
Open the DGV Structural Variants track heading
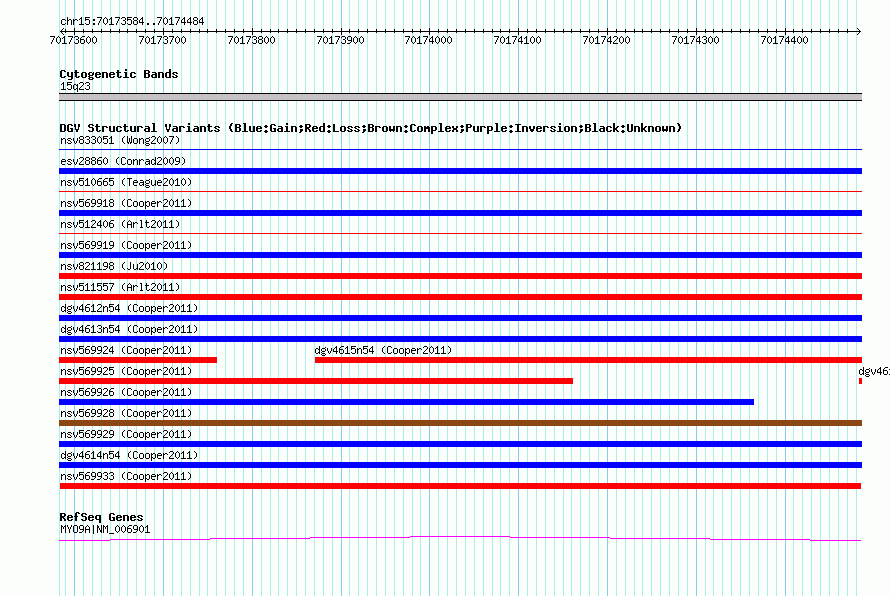click(x=370, y=128)
